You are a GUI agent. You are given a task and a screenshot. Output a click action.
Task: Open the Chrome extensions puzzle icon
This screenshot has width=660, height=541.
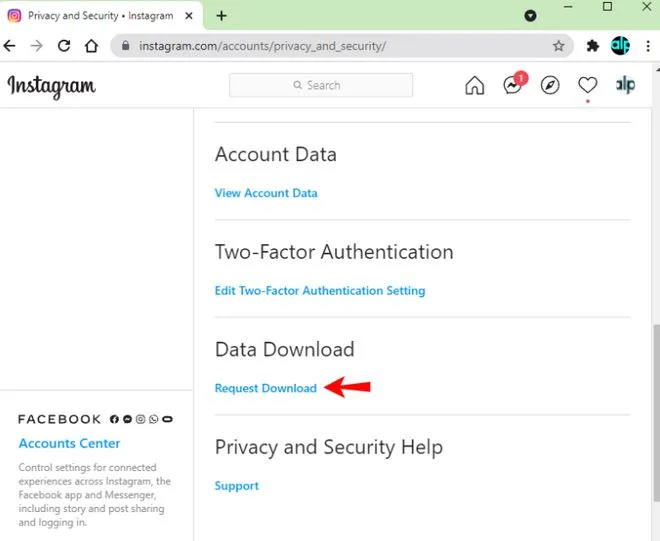tap(593, 46)
